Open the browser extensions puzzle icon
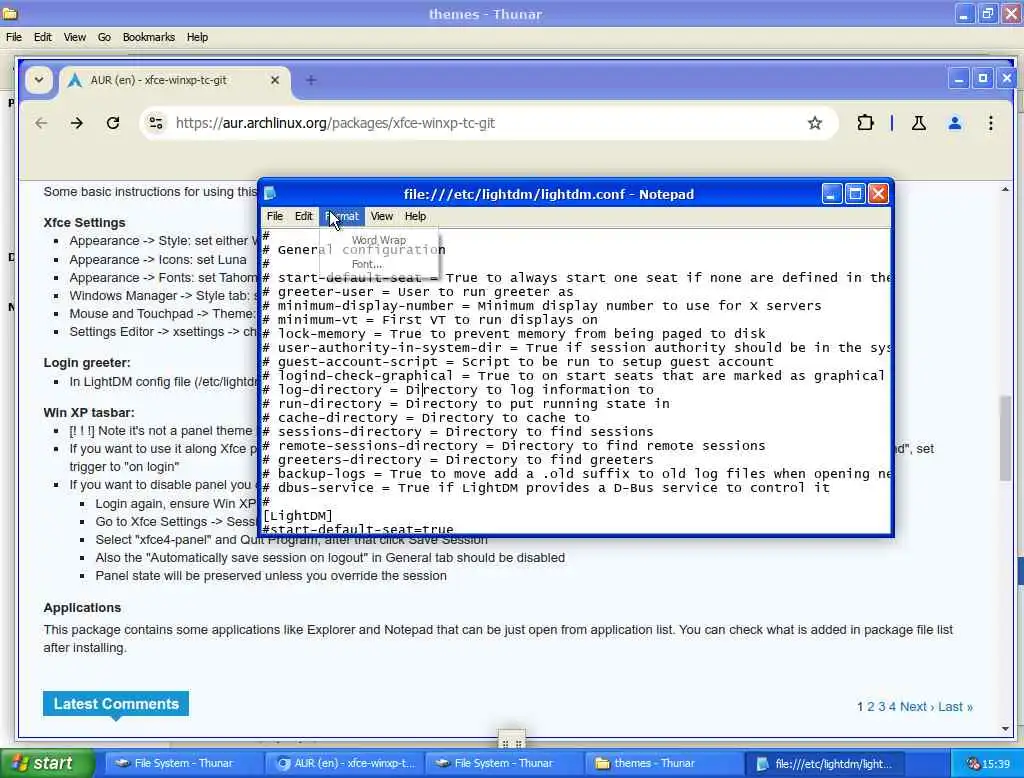 click(865, 123)
